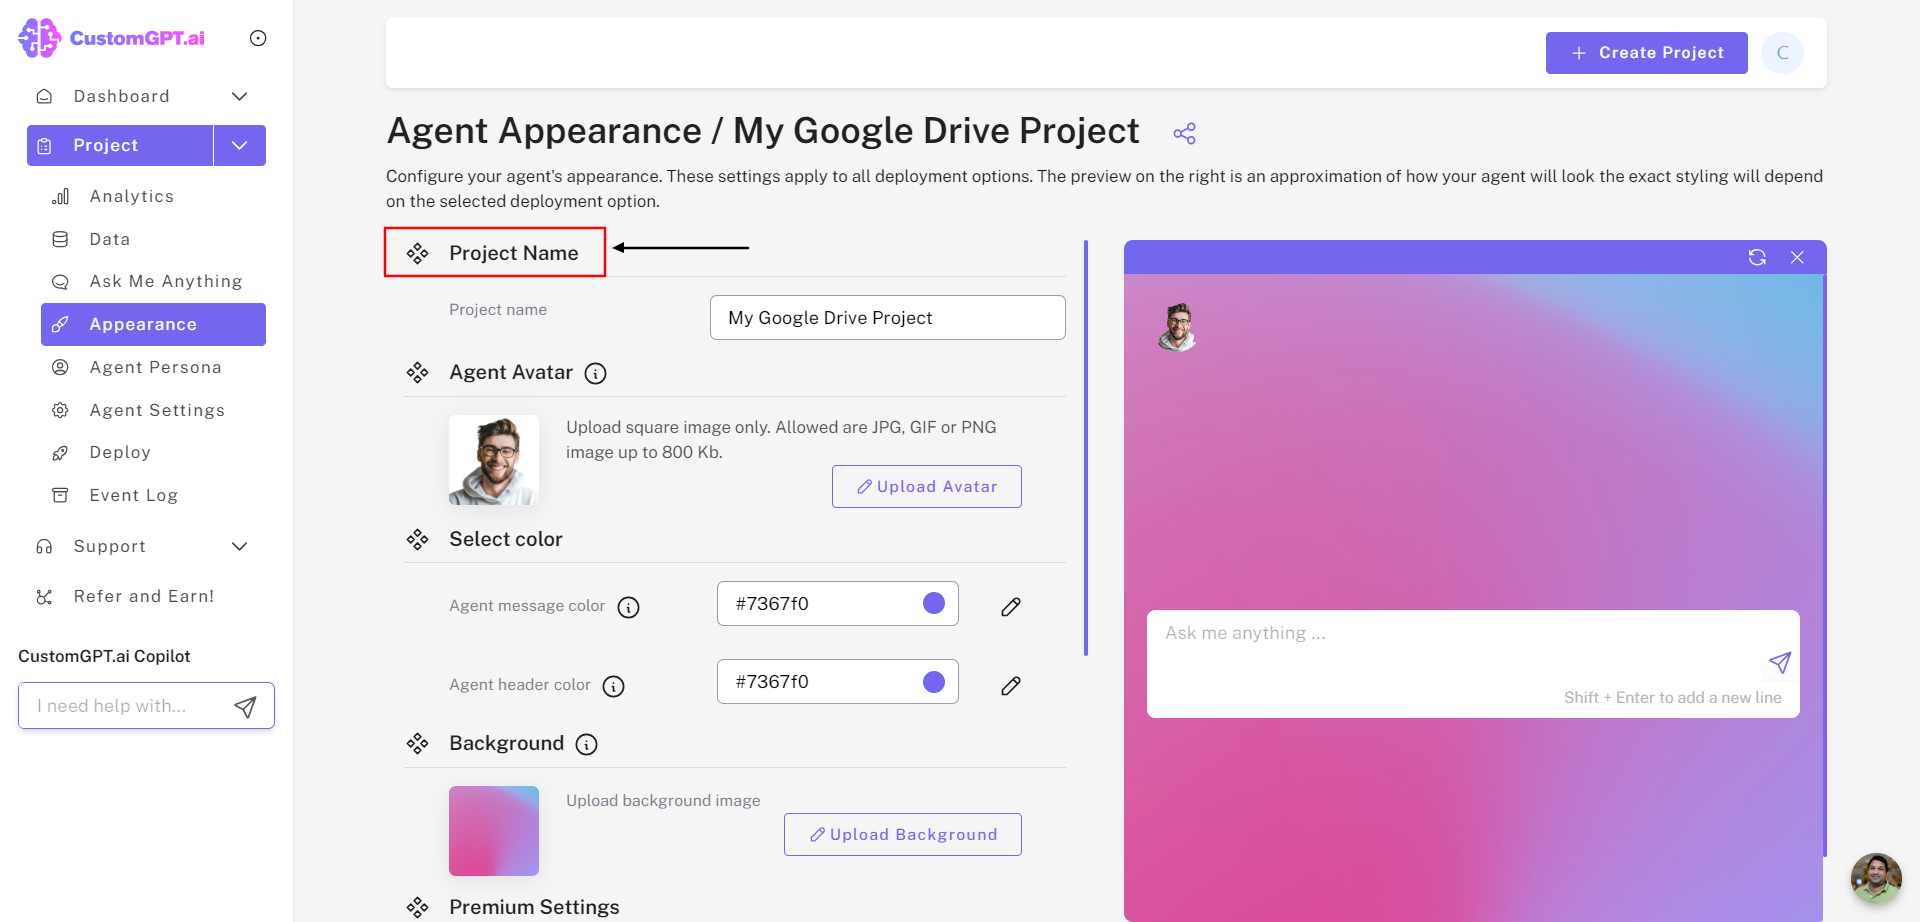The height and width of the screenshot is (922, 1920).
Task: Click the send icon in the preview chat
Action: point(1780,662)
